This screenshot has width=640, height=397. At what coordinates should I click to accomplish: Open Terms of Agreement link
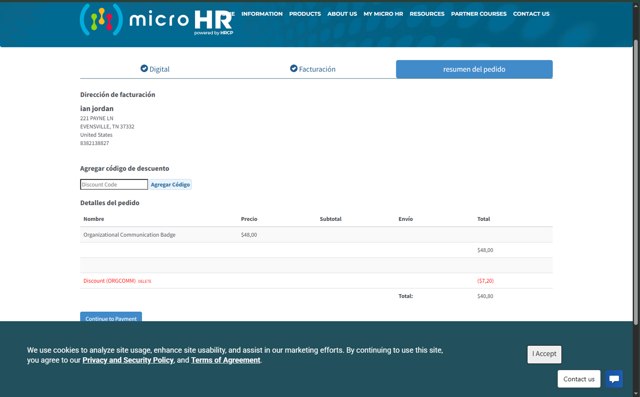tap(226, 360)
